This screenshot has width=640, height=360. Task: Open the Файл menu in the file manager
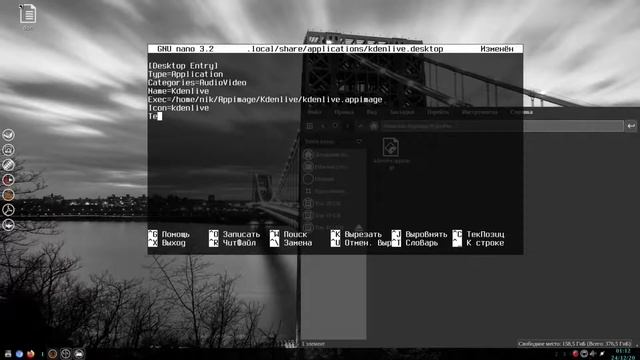click(x=314, y=112)
